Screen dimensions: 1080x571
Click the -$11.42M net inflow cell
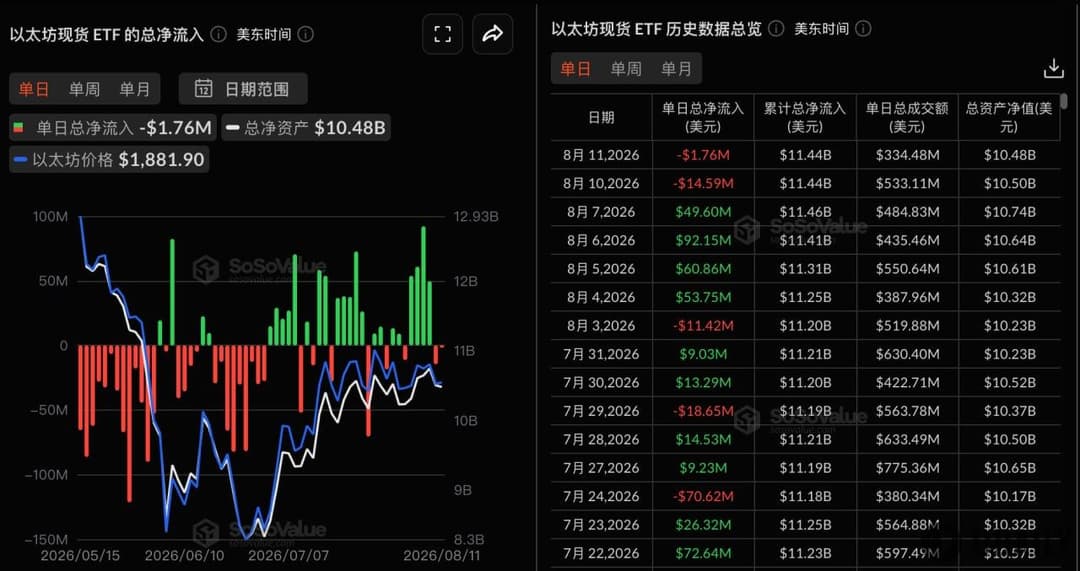point(703,325)
